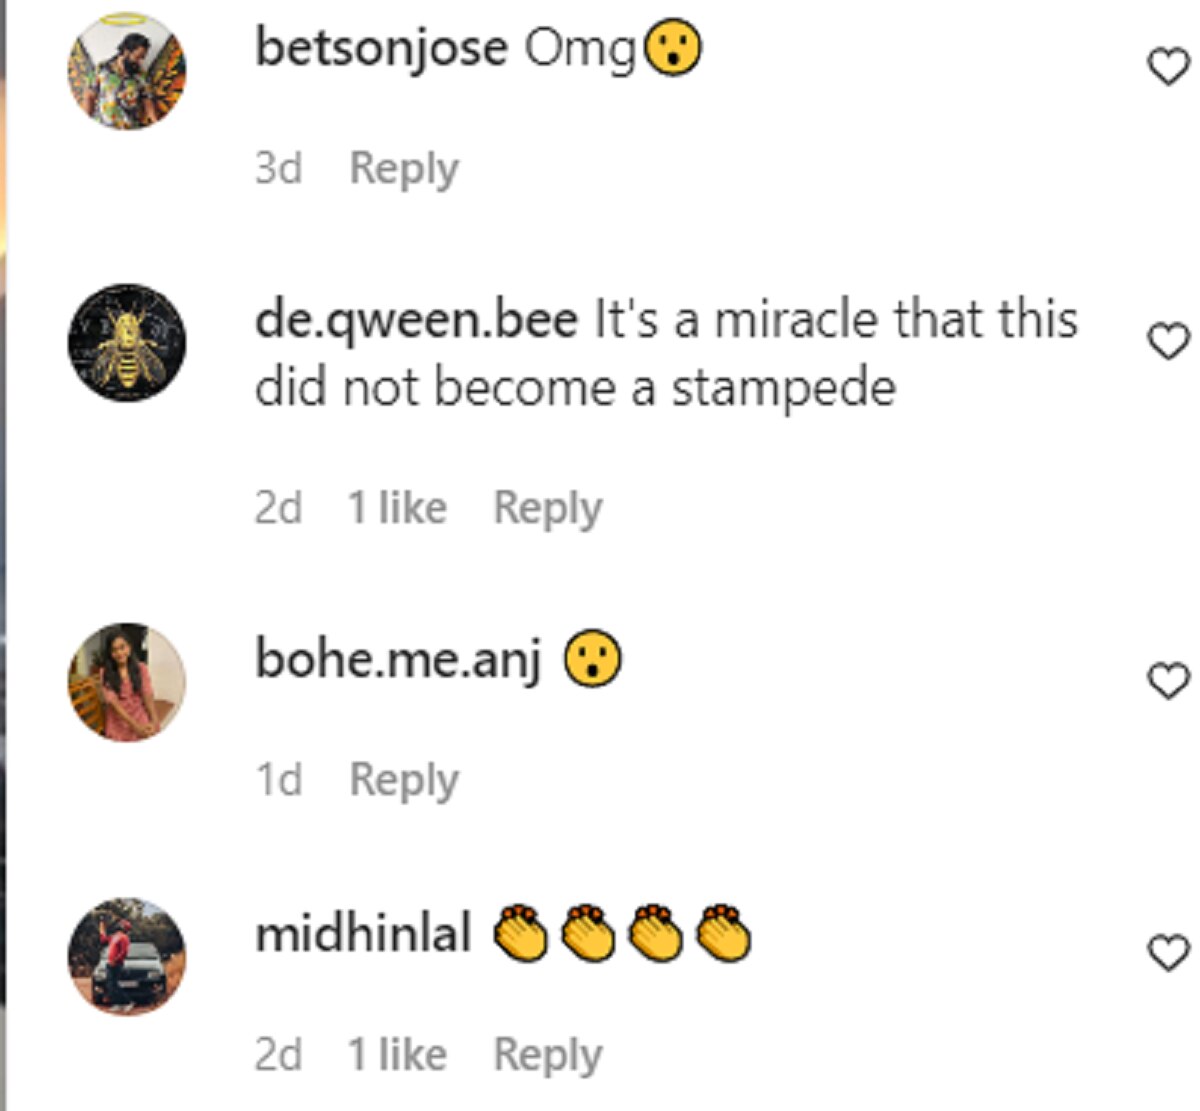Reply to midhinlal's clapping comment

[548, 1054]
